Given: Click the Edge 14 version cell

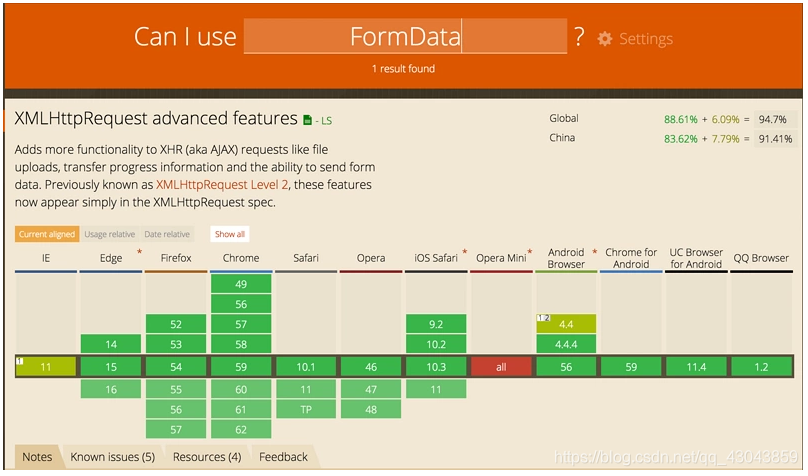Looking at the screenshot, I should (x=111, y=344).
